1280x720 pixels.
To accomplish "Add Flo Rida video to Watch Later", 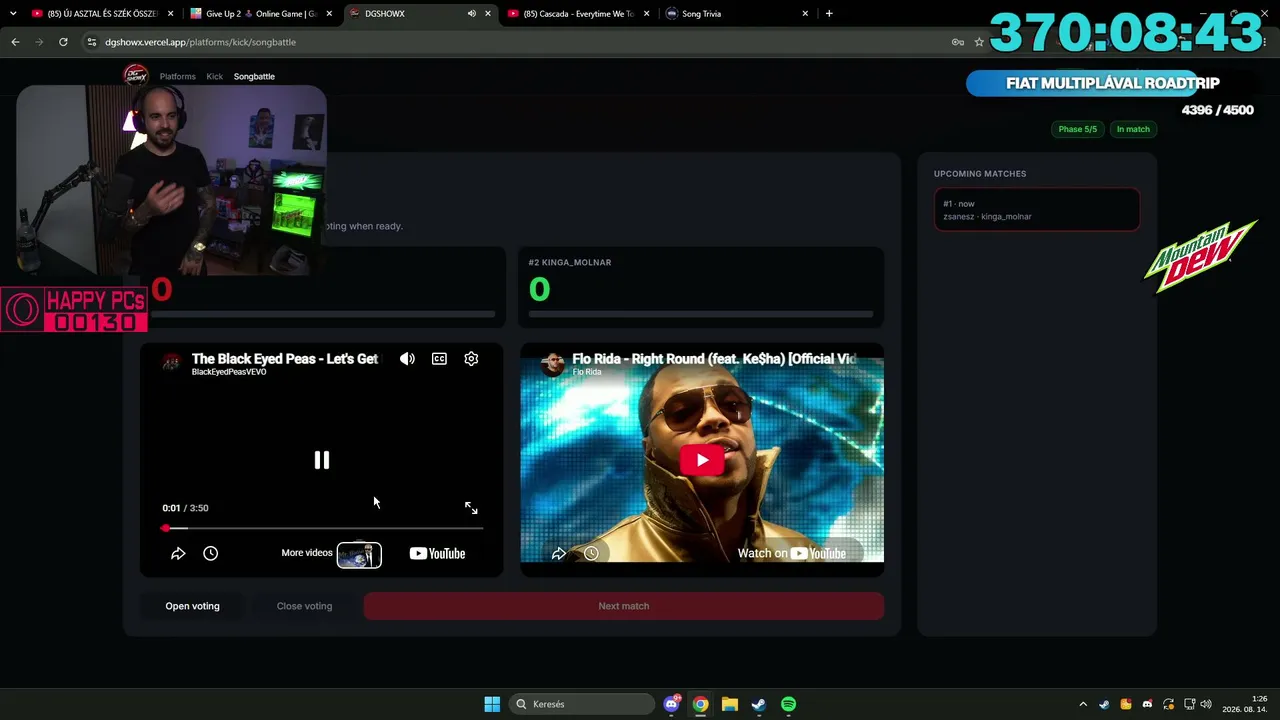I will [x=591, y=553].
